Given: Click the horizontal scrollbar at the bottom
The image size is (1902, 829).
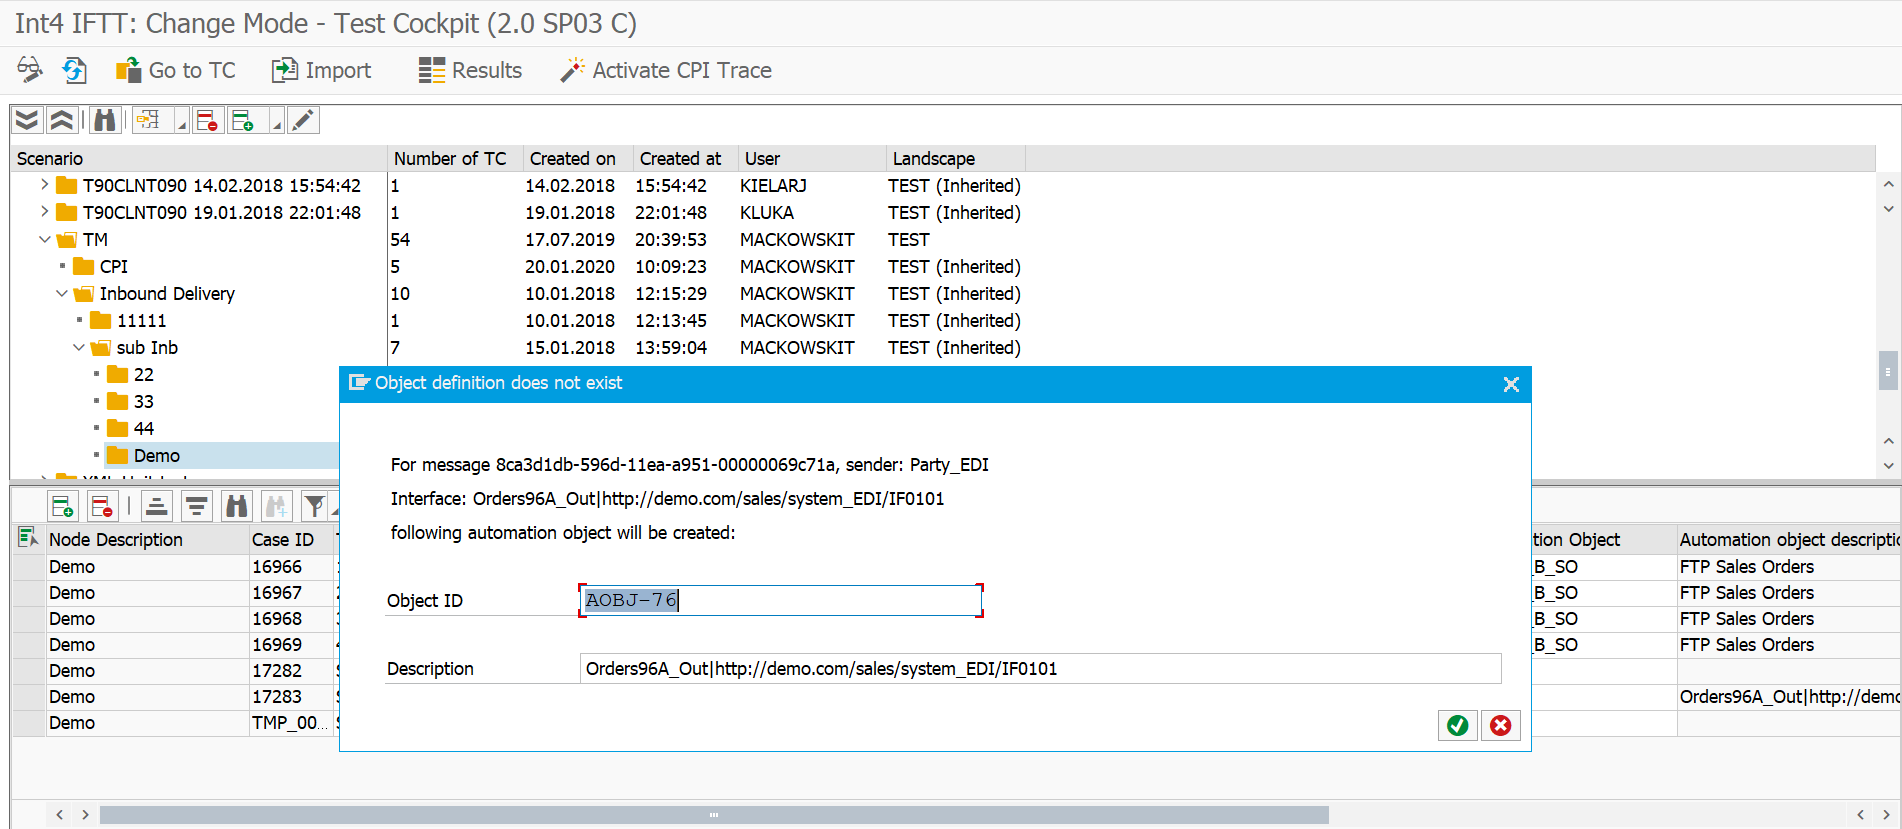Looking at the screenshot, I should tap(713, 815).
